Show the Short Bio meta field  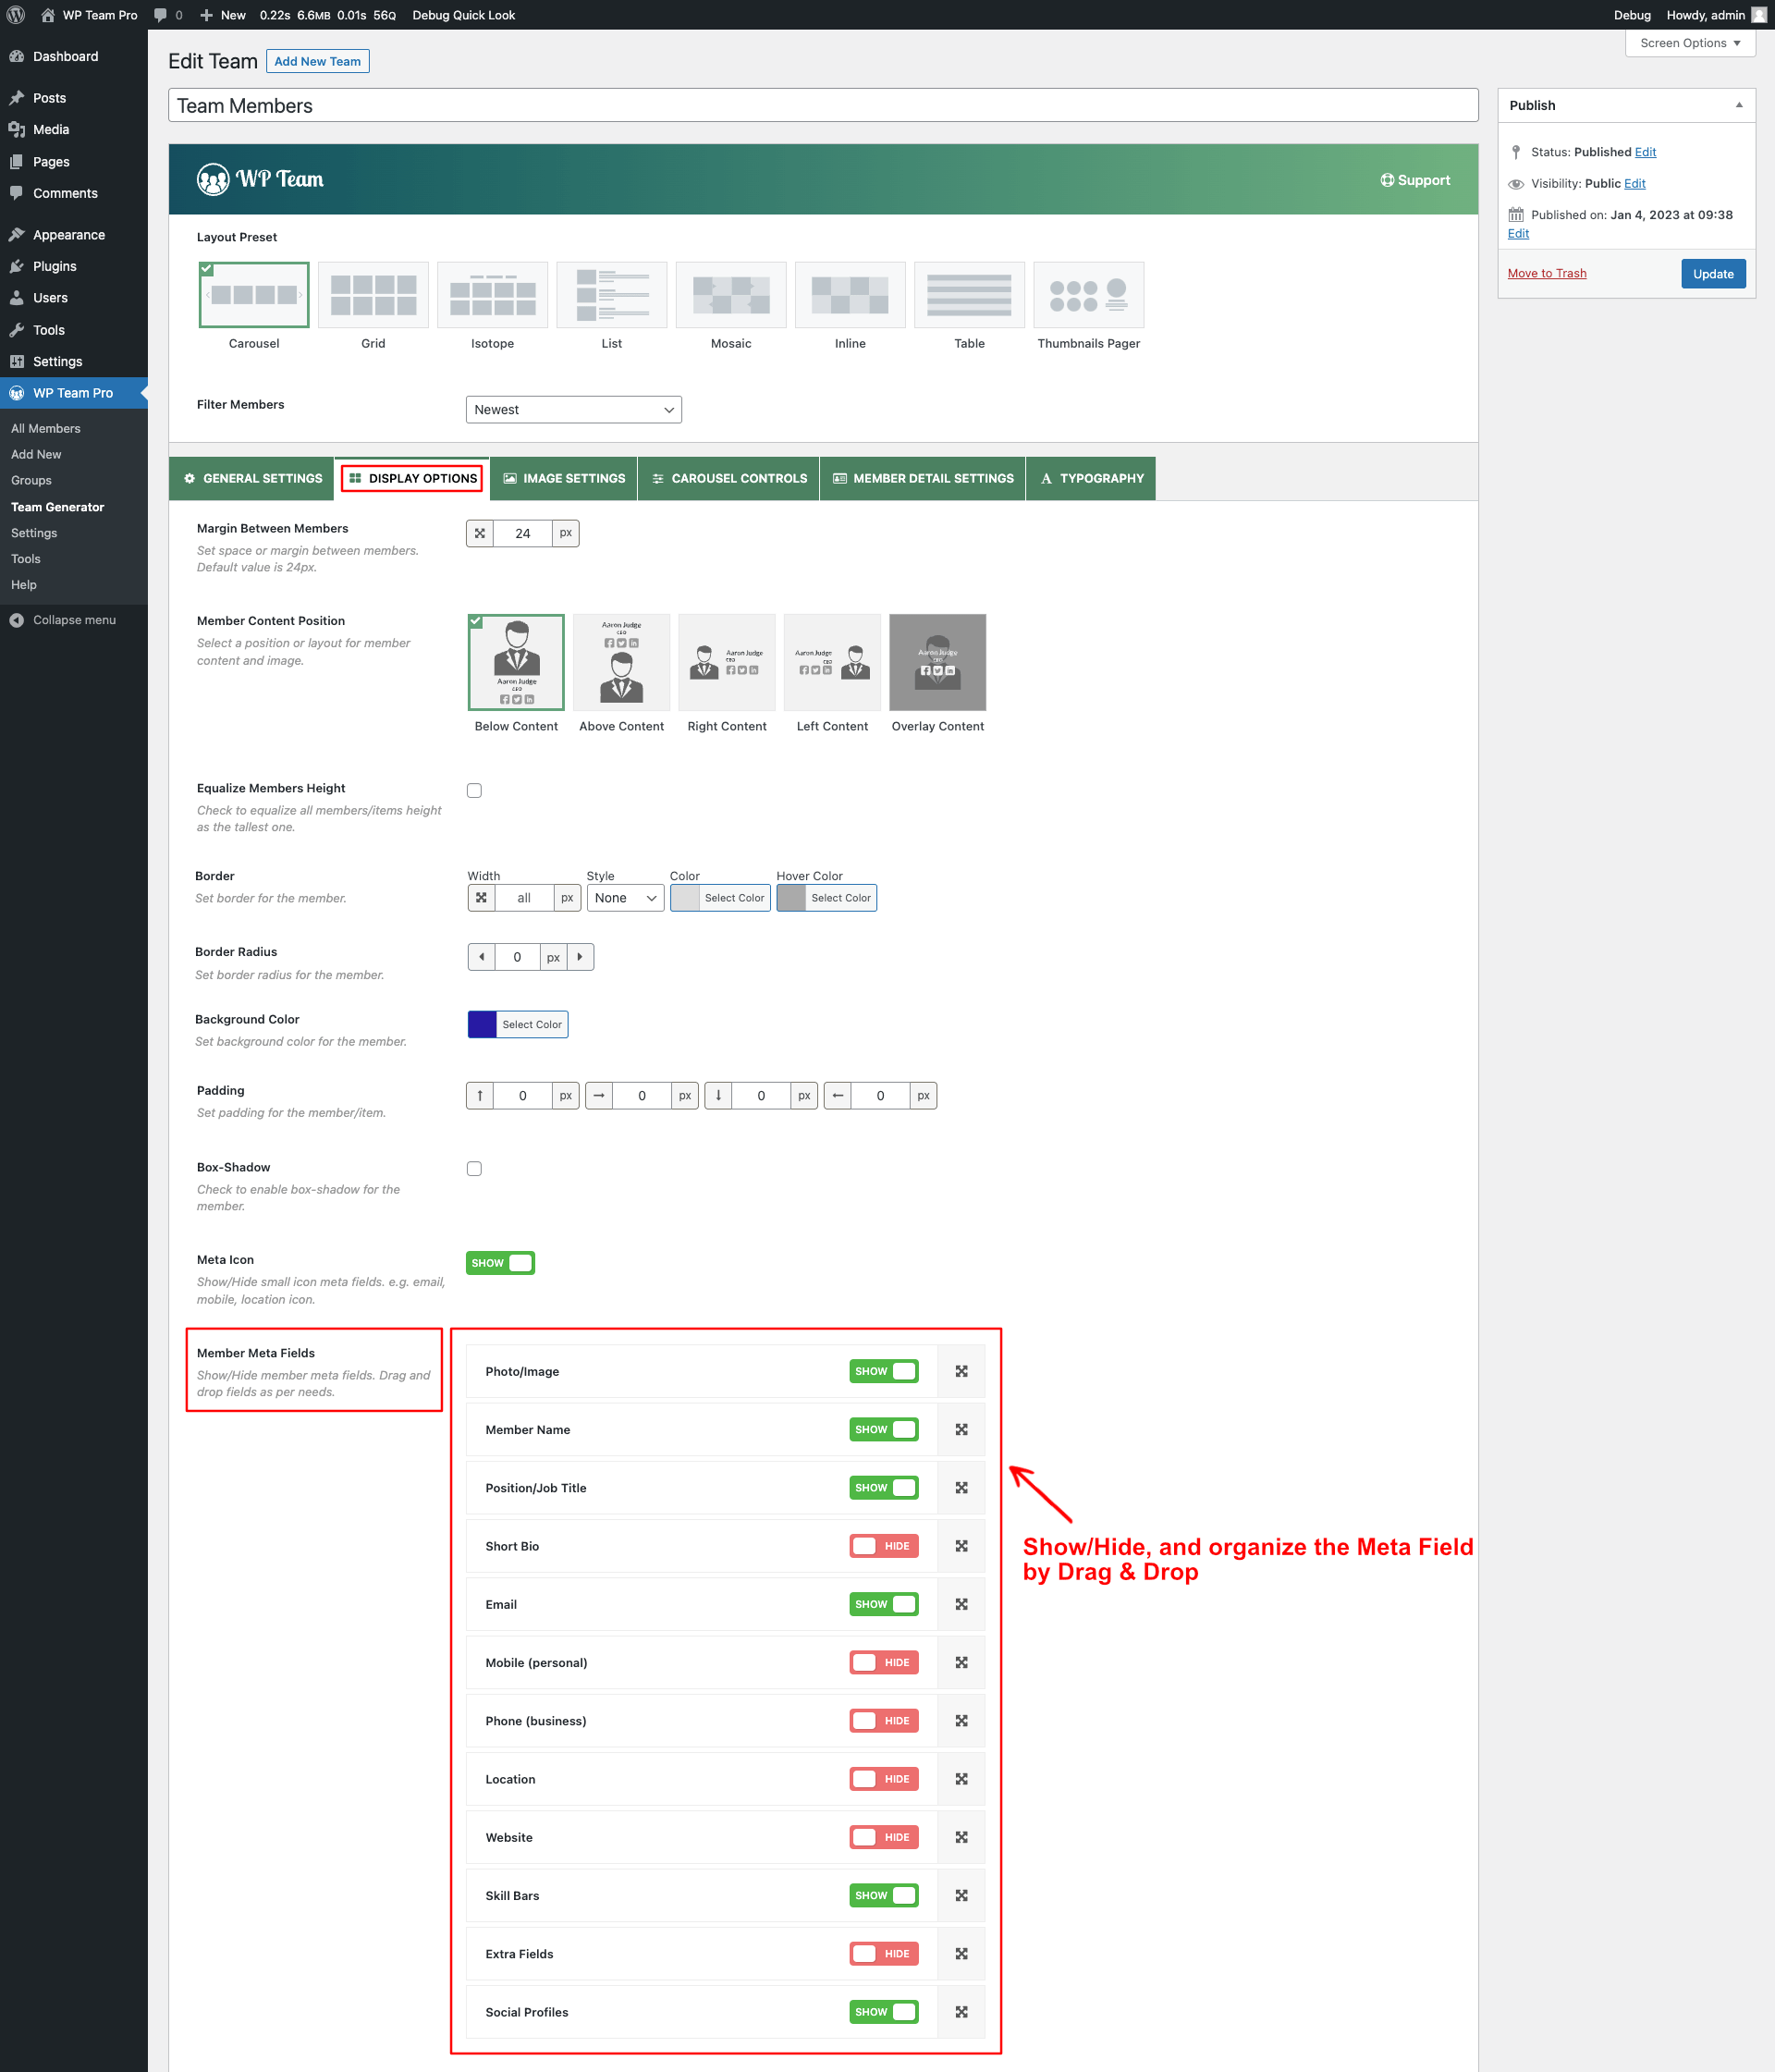pyautogui.click(x=883, y=1546)
